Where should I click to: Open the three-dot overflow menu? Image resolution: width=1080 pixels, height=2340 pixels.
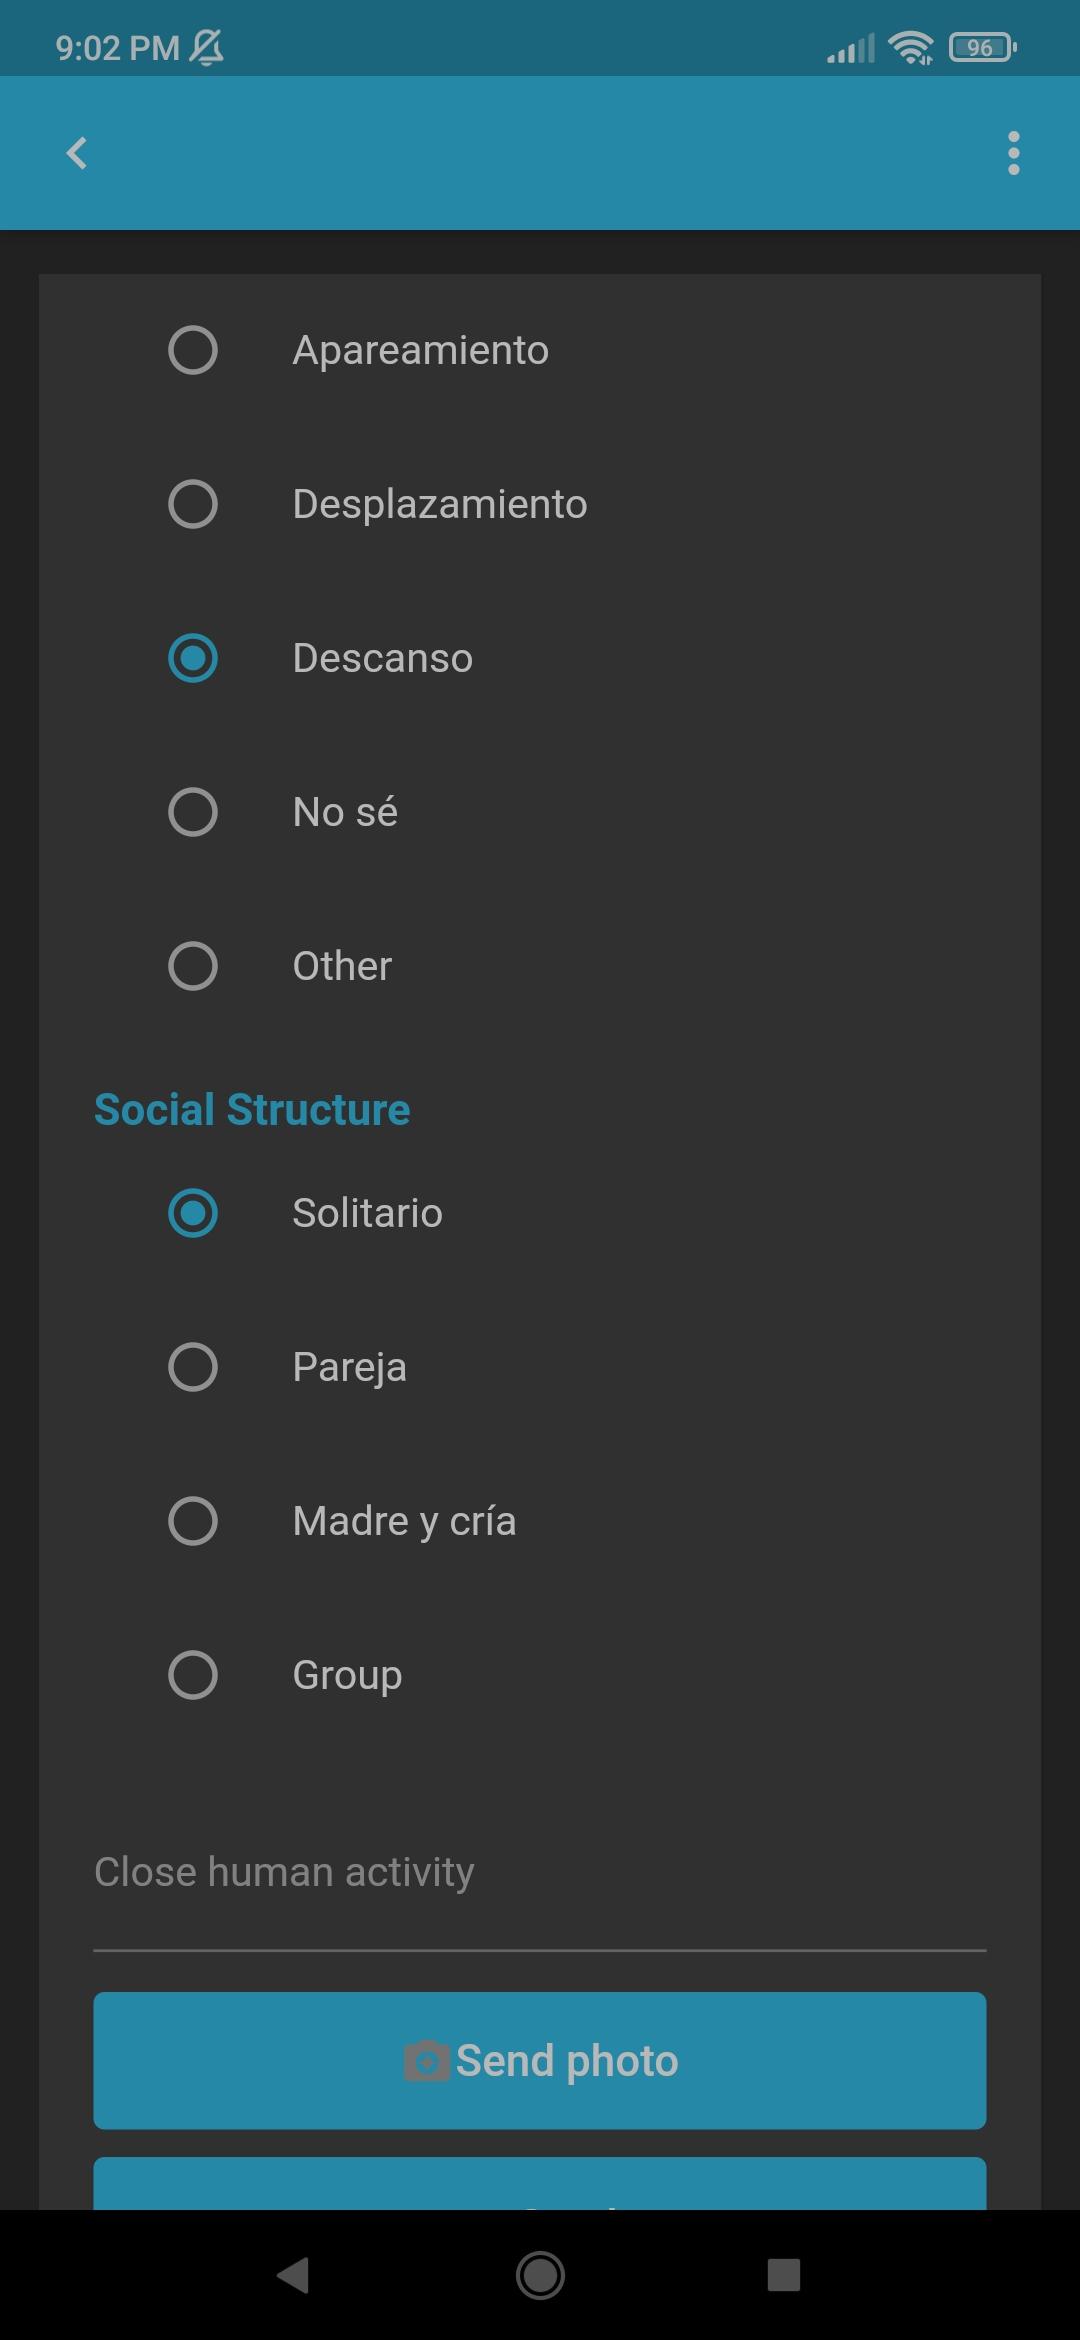(1013, 153)
